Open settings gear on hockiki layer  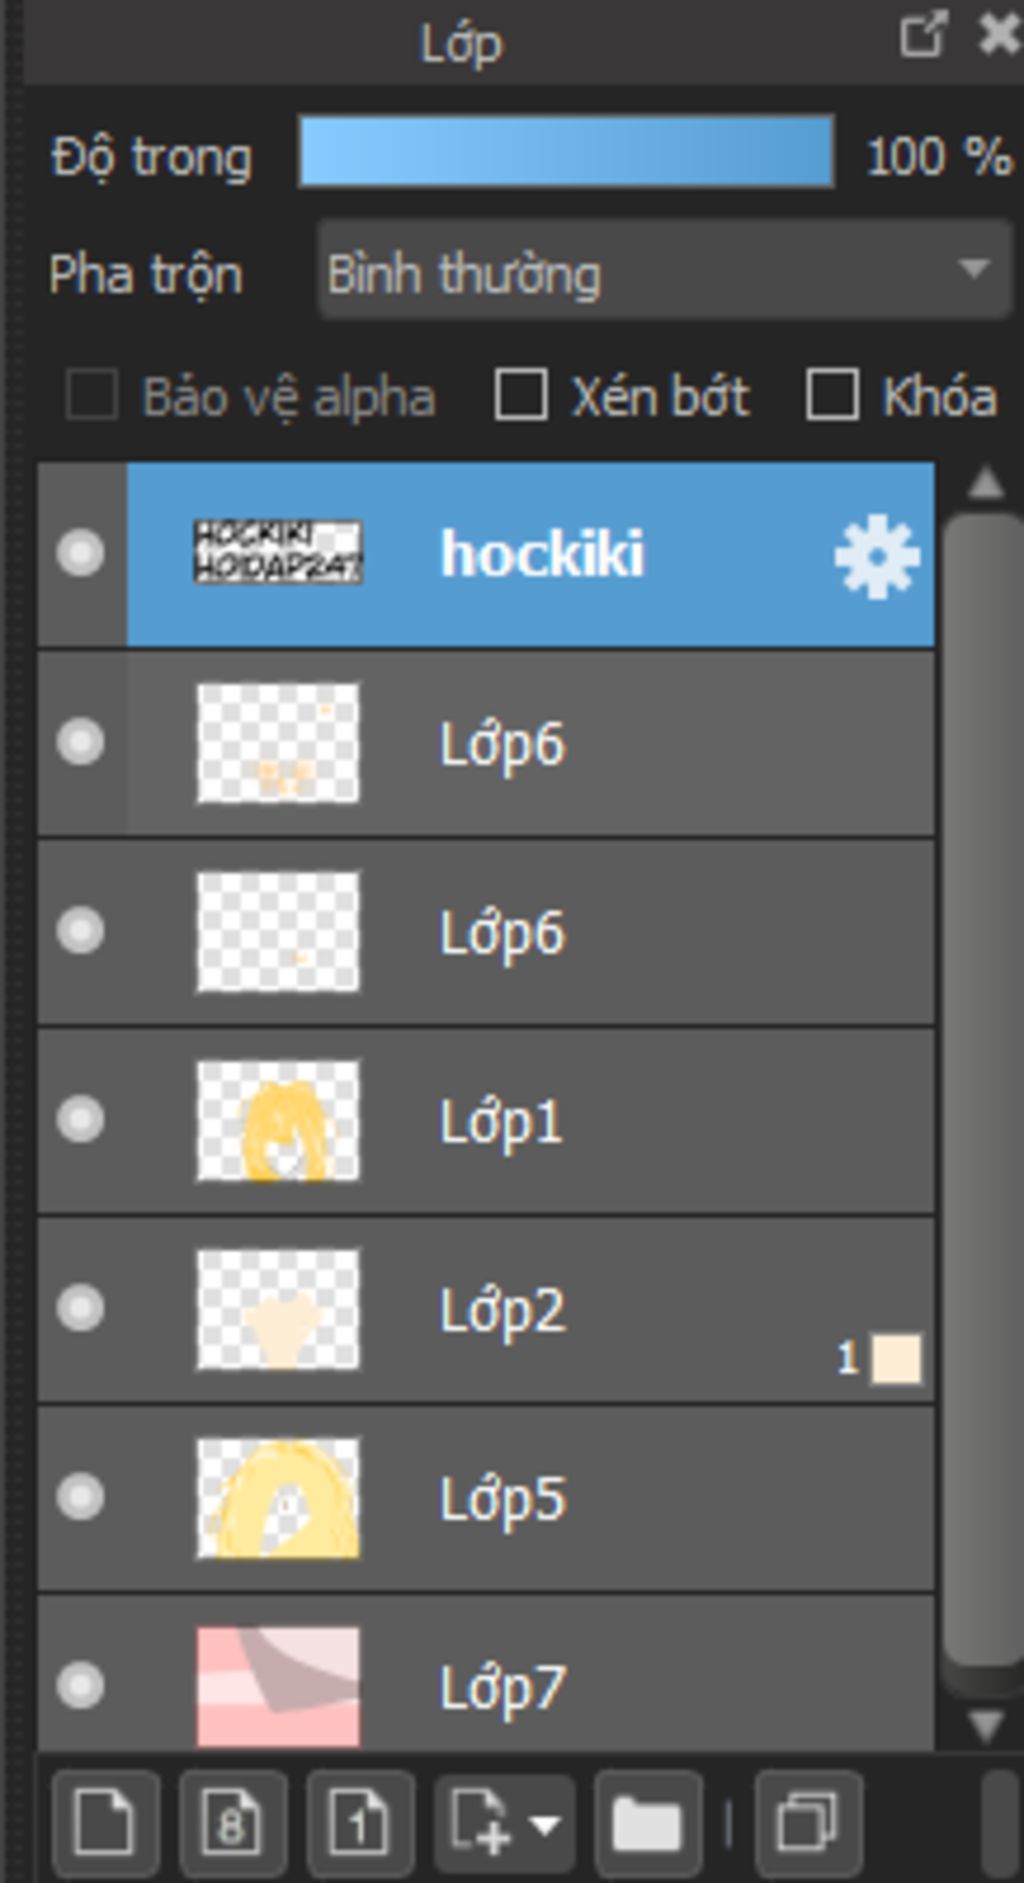(x=876, y=556)
